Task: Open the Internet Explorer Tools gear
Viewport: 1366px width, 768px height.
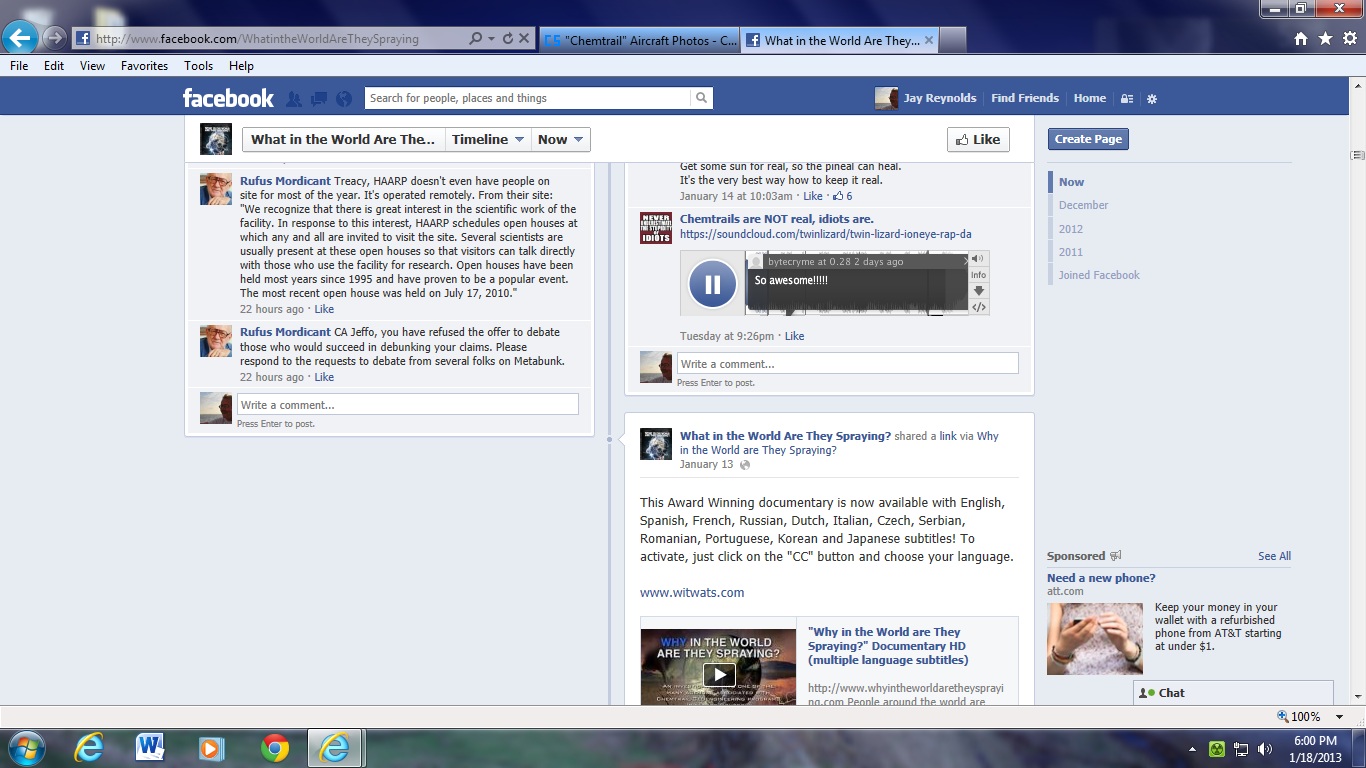Action: [1350, 39]
